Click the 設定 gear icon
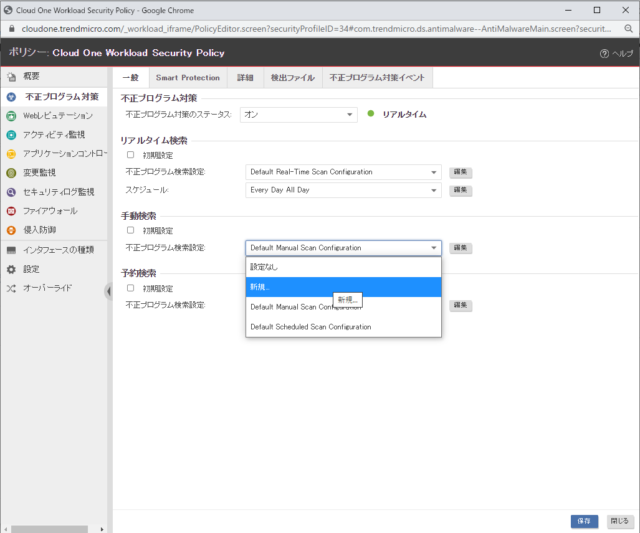640x533 pixels. point(11,269)
